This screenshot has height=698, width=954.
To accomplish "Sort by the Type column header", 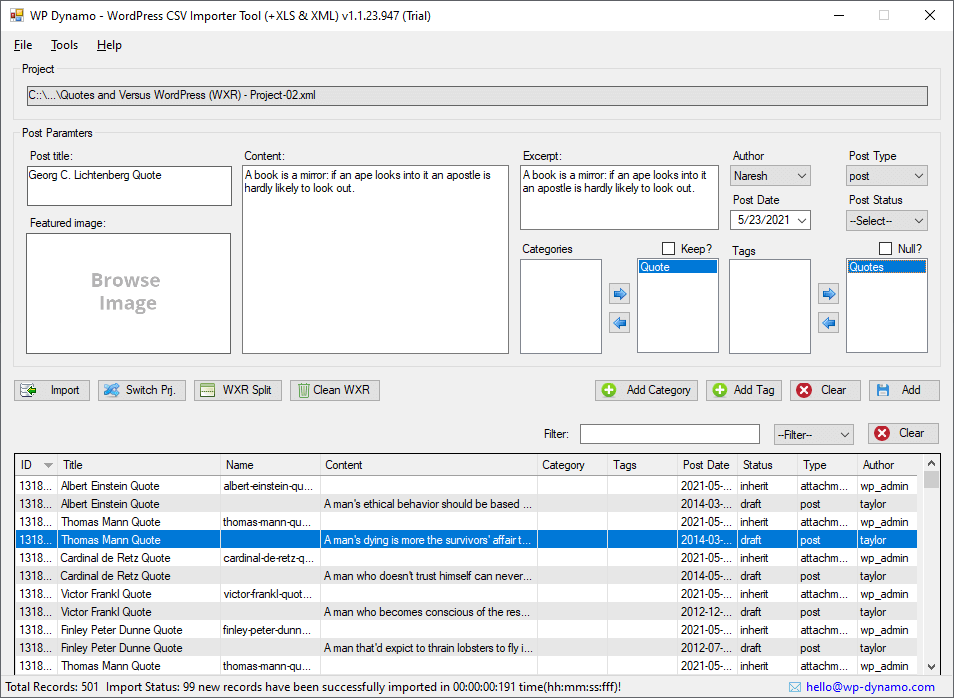I will click(x=827, y=465).
